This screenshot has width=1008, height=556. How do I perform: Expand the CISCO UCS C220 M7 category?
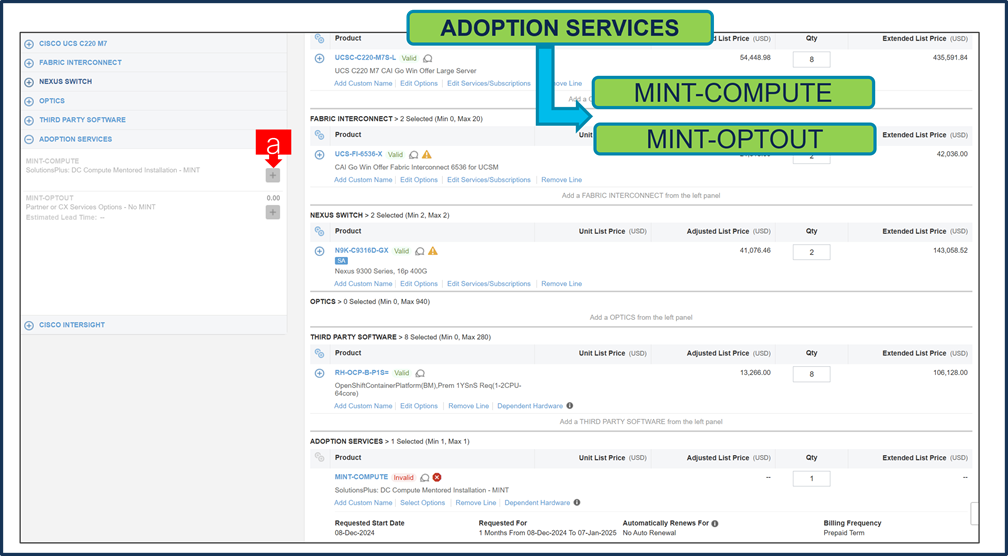click(29, 44)
